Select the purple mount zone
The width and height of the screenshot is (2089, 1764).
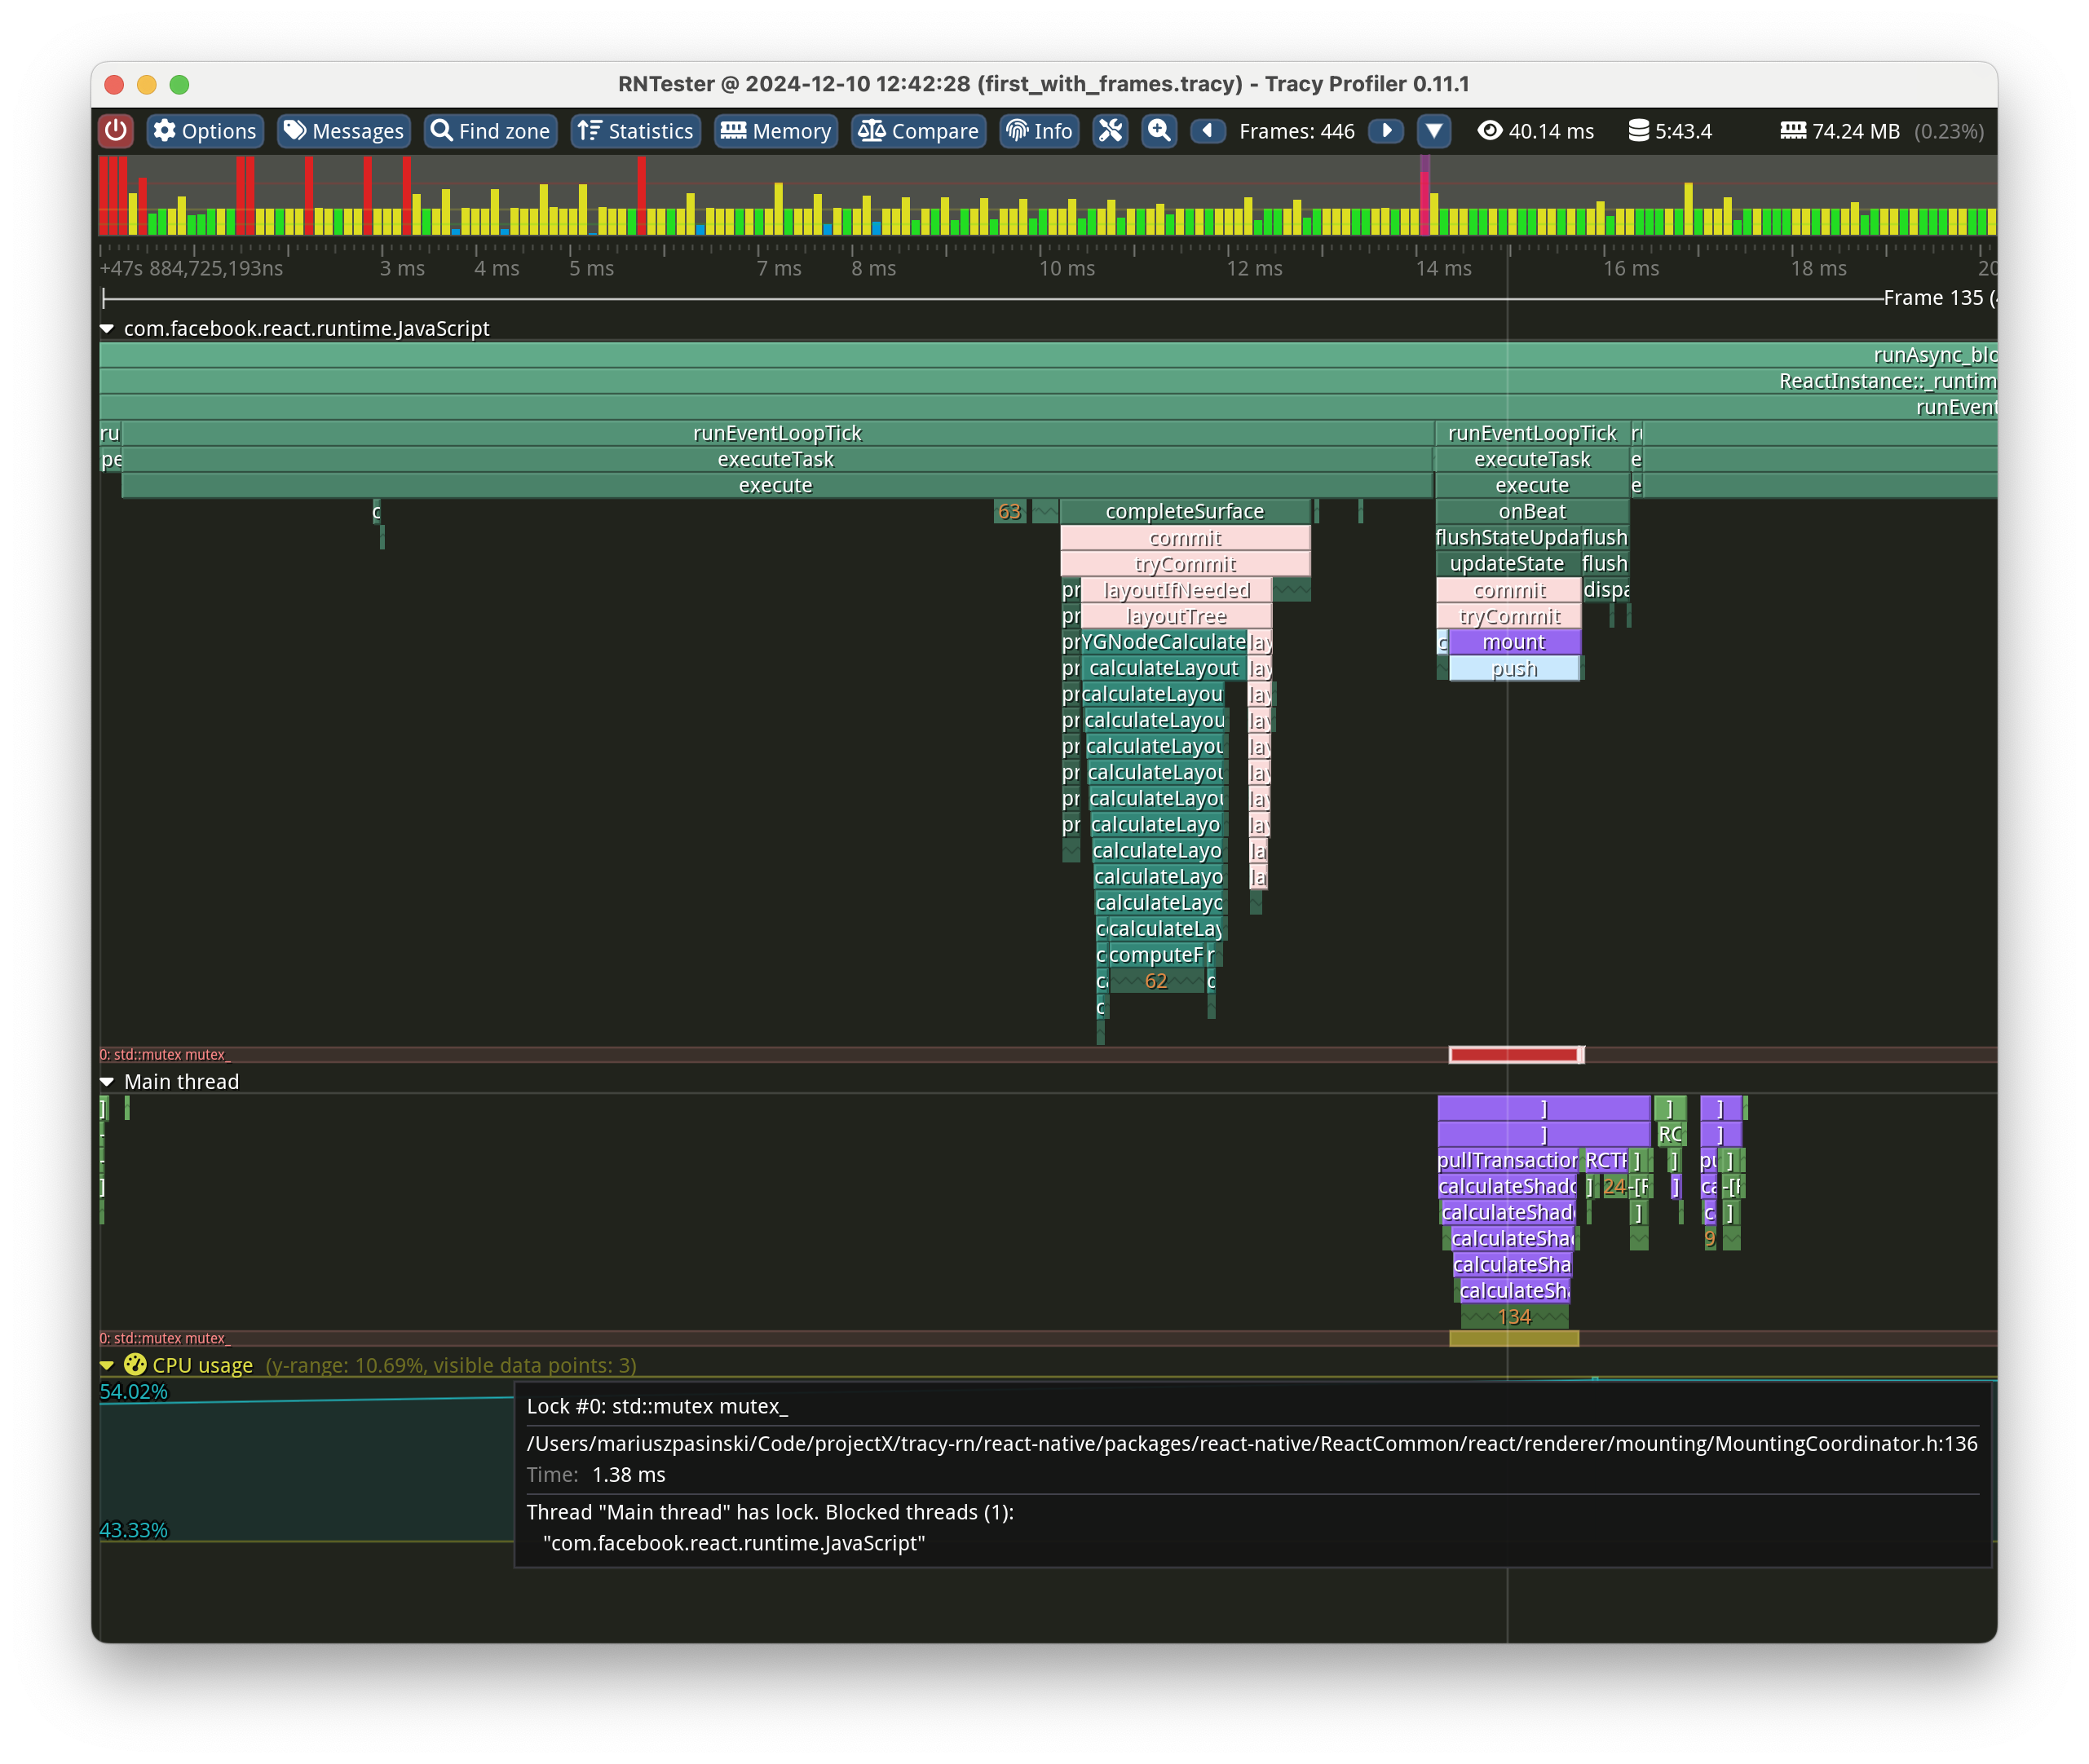tap(1514, 642)
